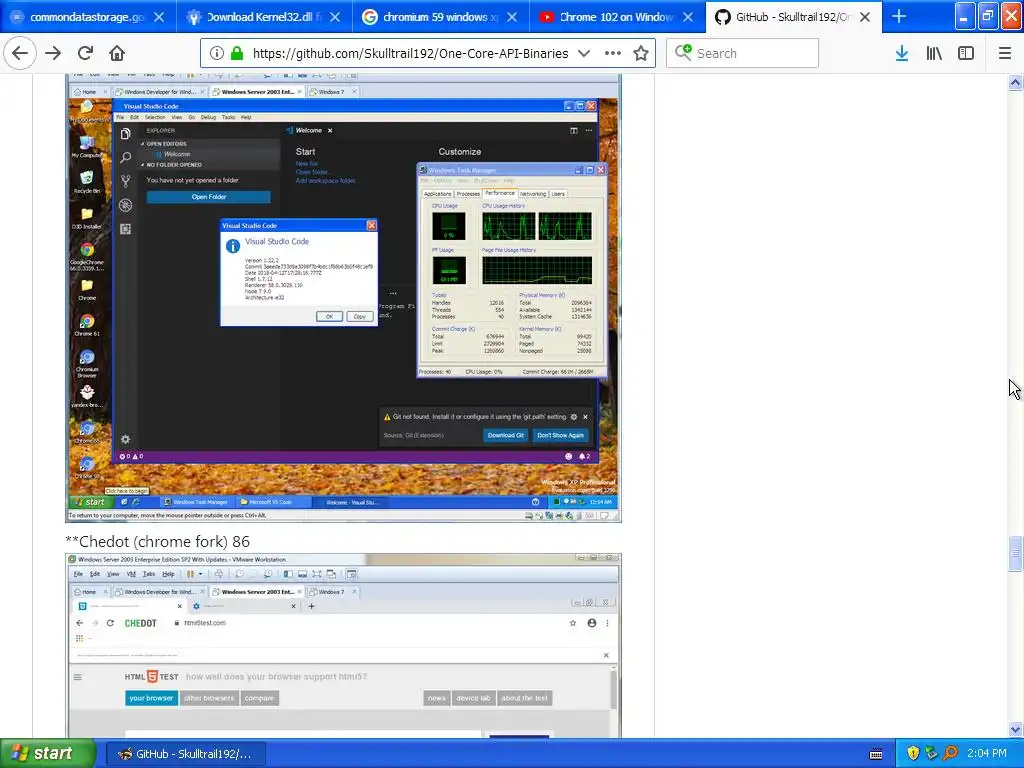Open the Chedot browser screenshot image
The image size is (1024, 768).
click(x=344, y=646)
